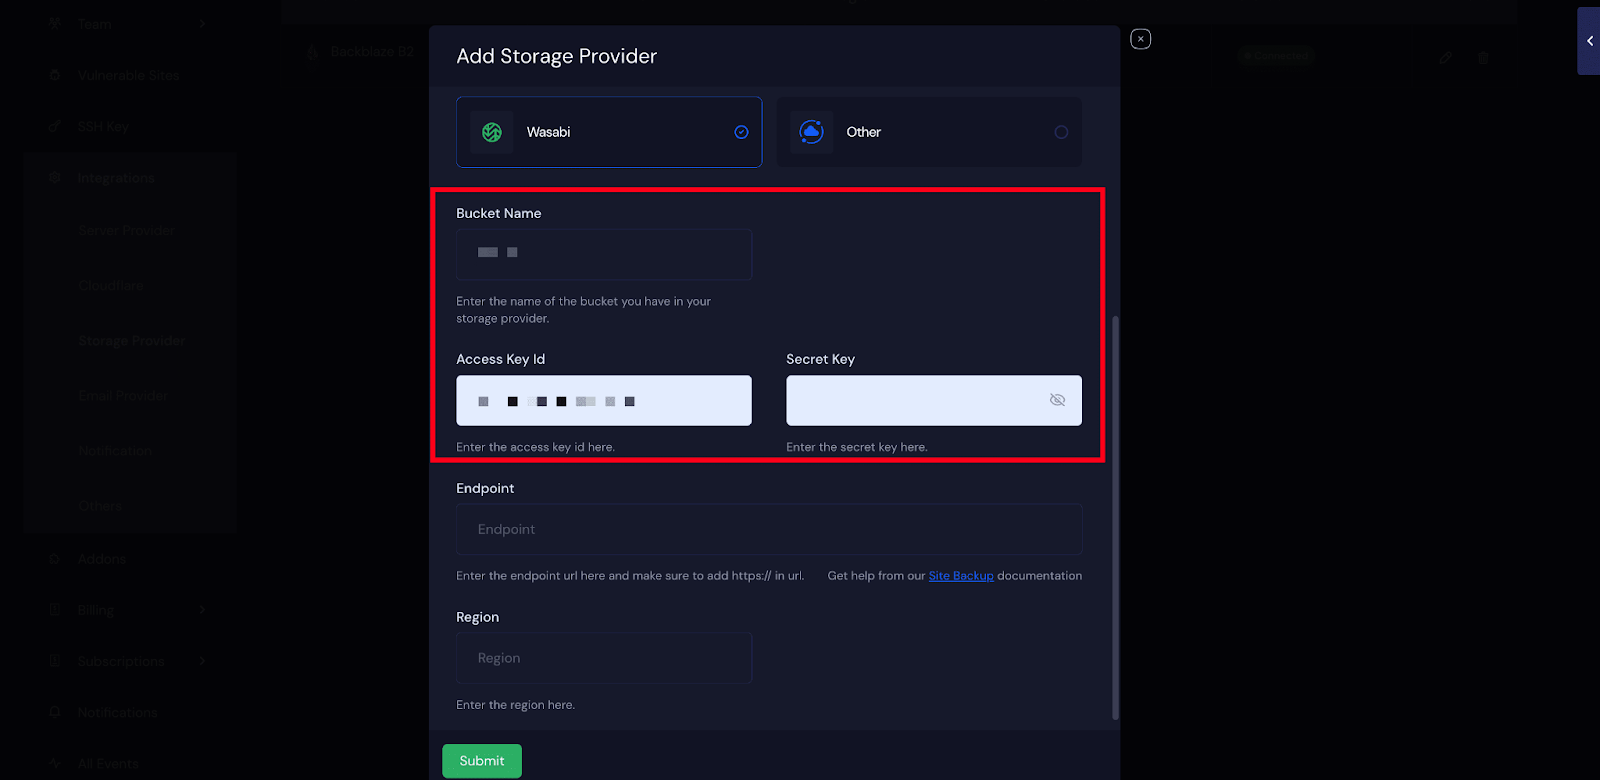
Task: Select the Other storage provider option
Action: (929, 132)
